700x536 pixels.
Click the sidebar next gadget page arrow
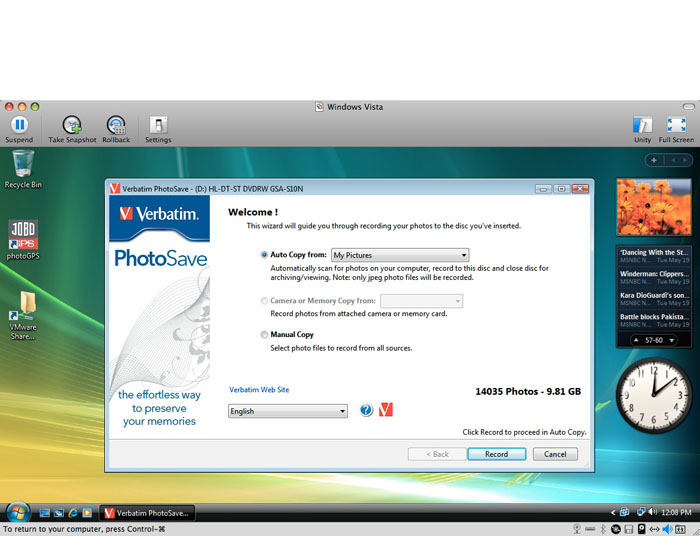click(684, 160)
